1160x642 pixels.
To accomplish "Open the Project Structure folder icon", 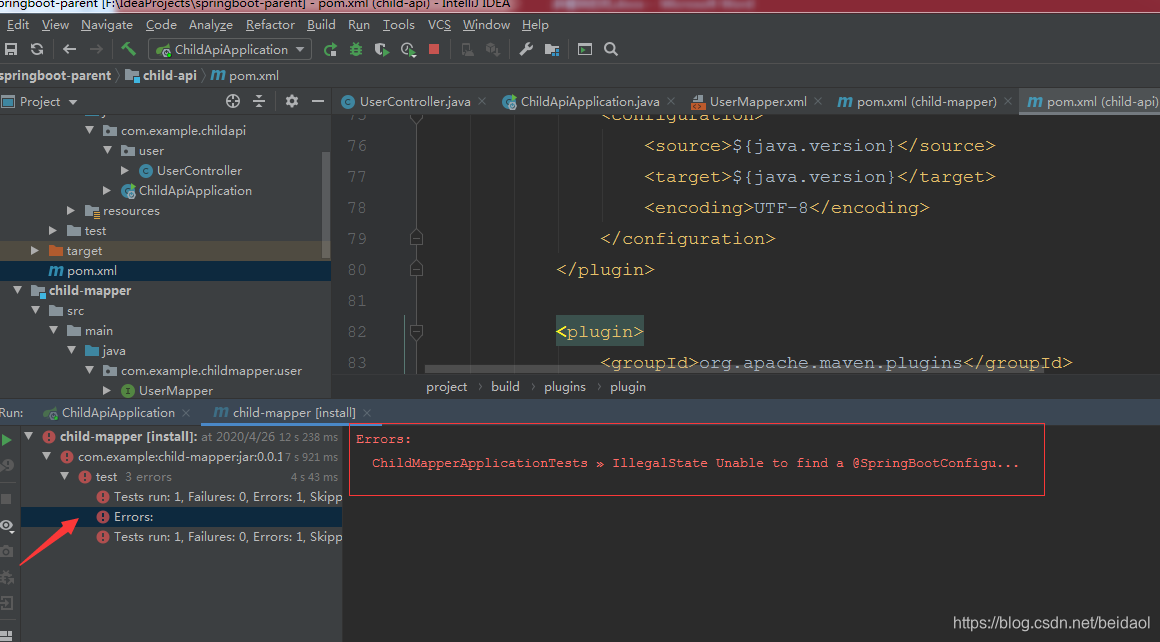I will pyautogui.click(x=552, y=50).
